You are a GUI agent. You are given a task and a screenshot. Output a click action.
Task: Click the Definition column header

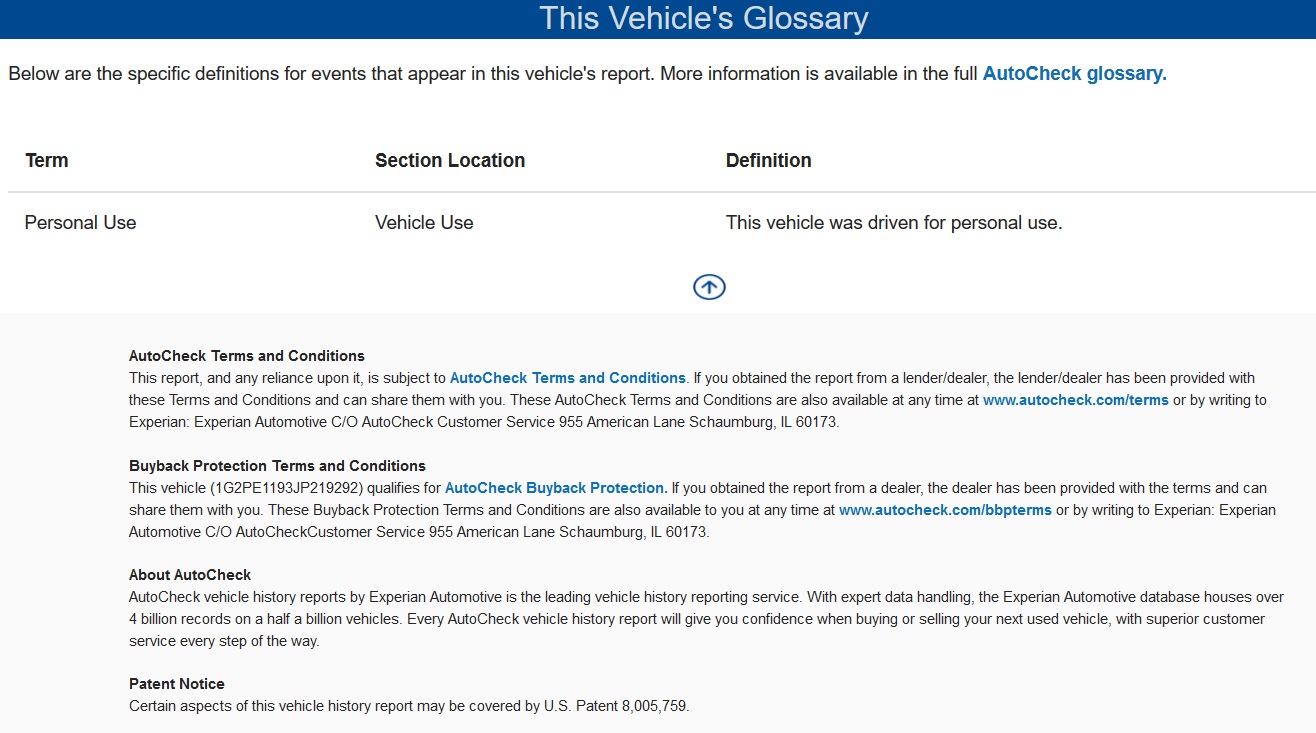(x=769, y=160)
